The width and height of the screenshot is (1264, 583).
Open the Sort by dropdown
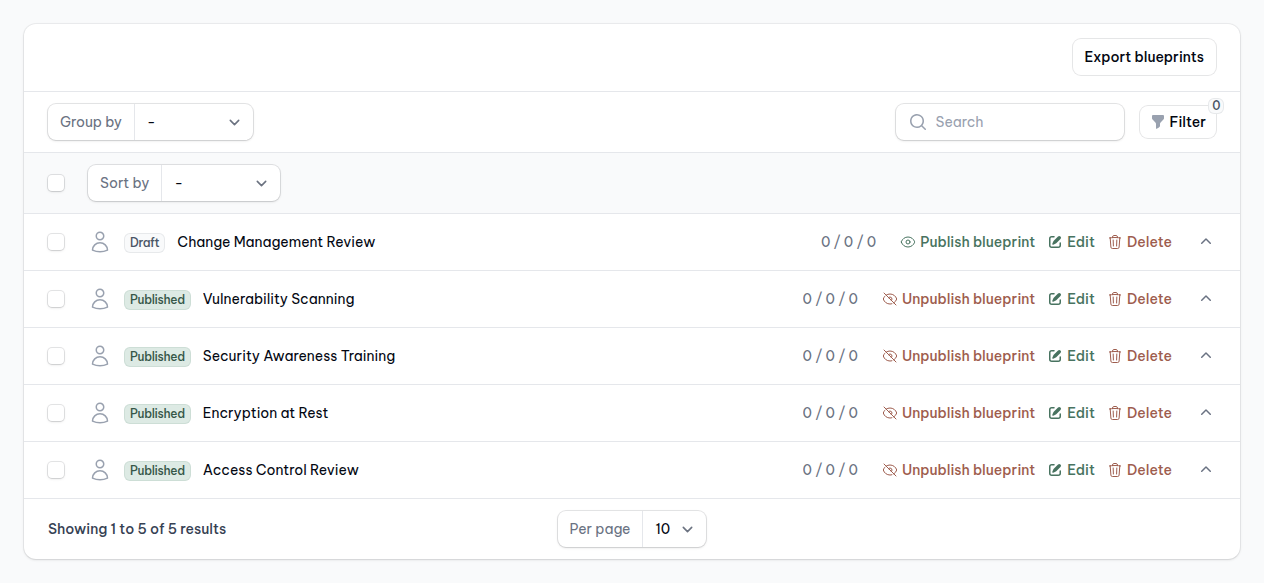tap(221, 183)
